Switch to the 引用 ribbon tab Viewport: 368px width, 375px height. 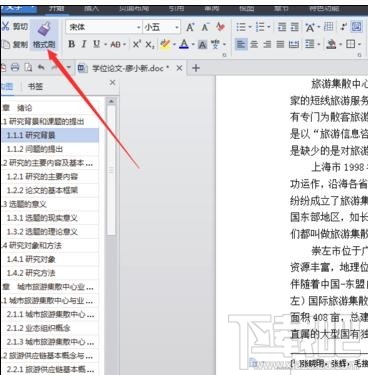click(x=176, y=9)
